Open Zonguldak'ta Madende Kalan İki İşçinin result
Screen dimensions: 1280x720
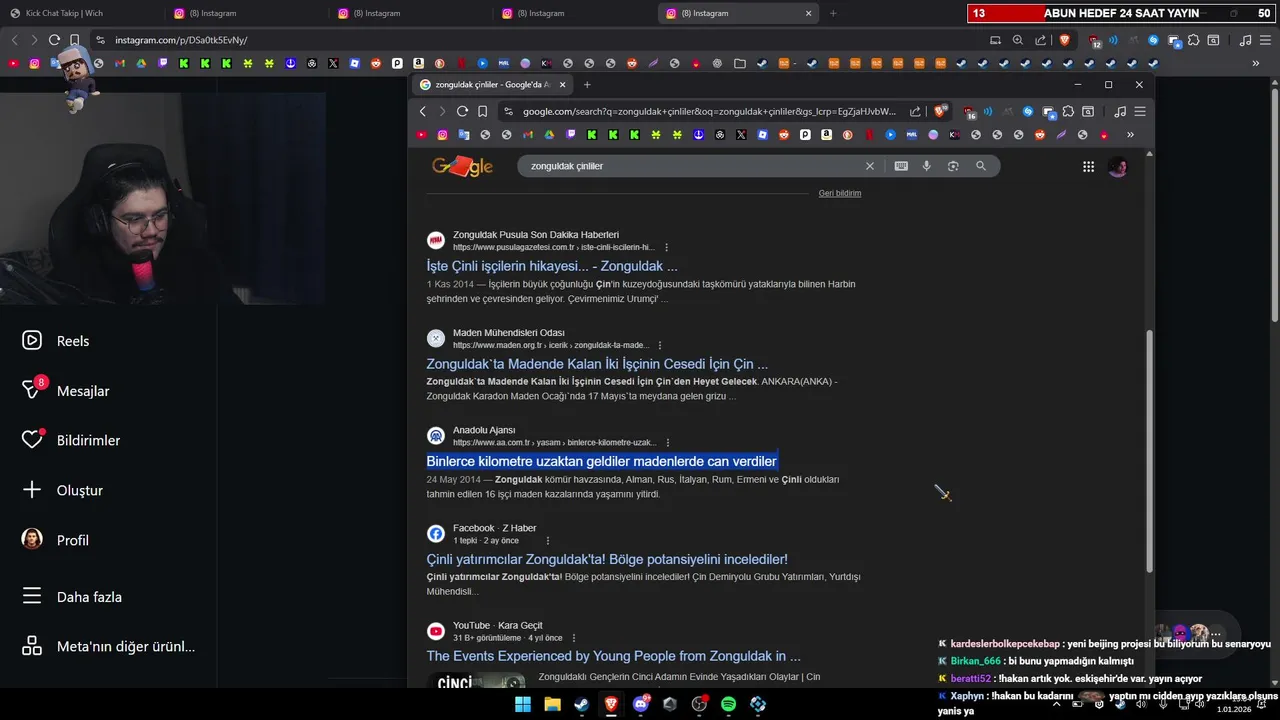click(597, 364)
